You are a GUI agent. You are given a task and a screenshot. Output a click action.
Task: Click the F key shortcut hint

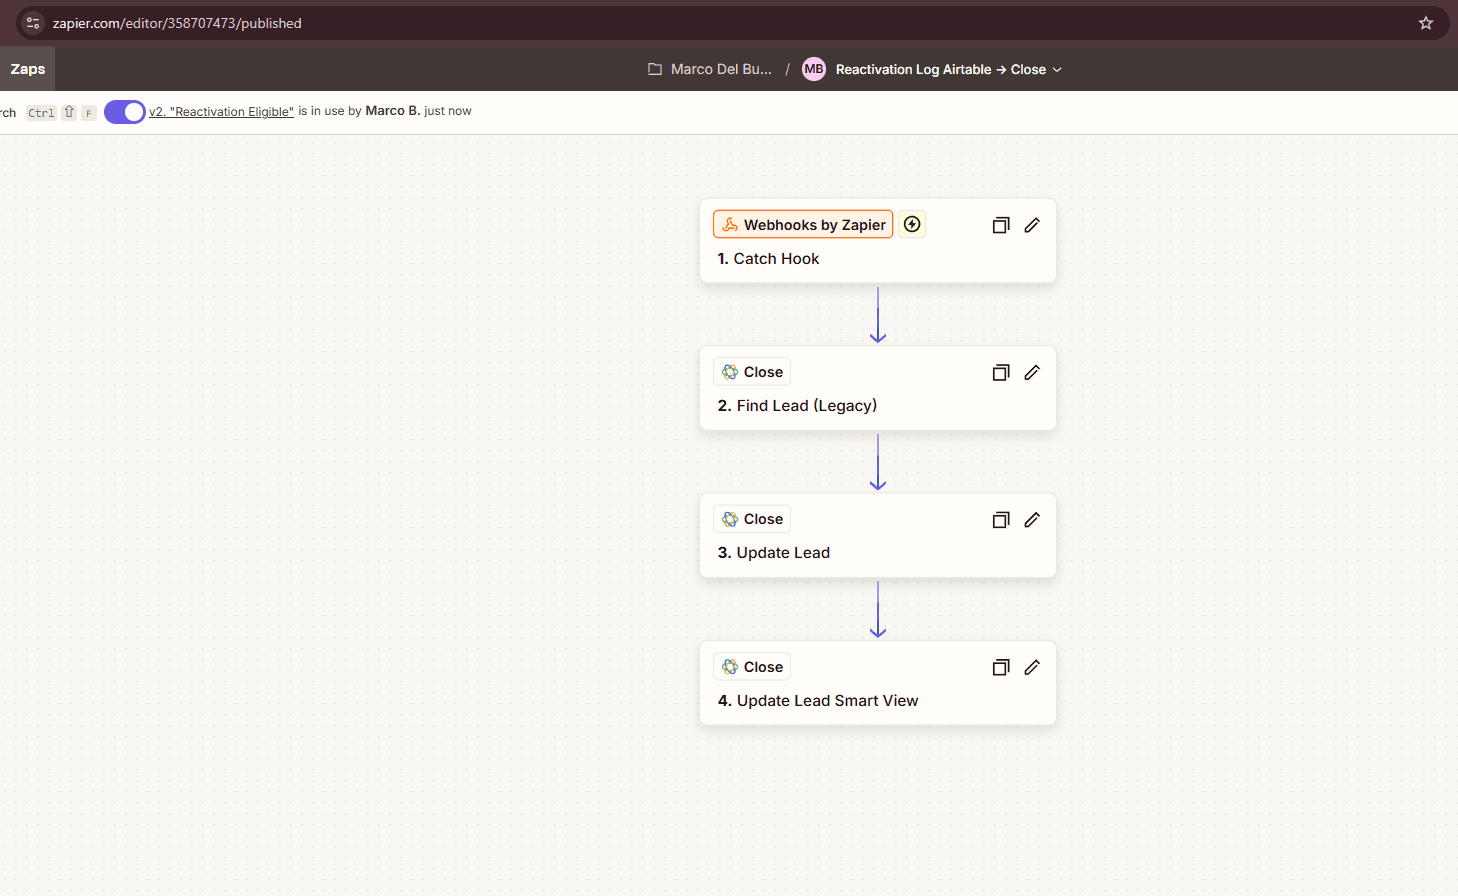[x=89, y=113]
